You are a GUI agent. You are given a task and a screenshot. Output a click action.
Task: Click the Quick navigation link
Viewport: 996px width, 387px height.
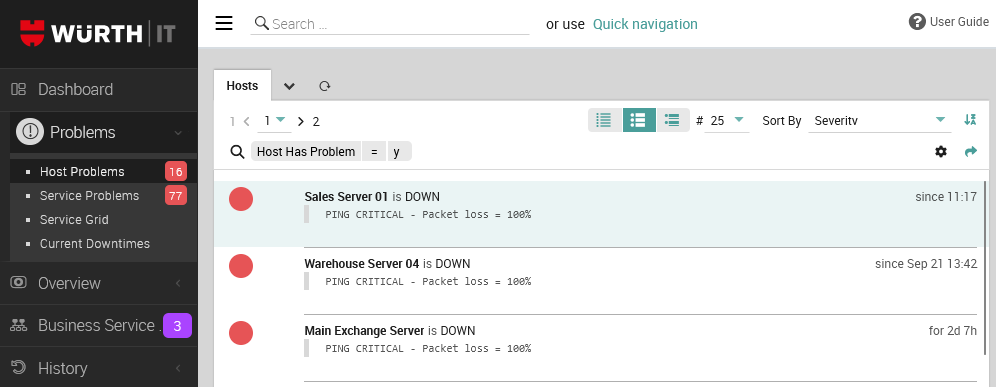[x=645, y=24]
